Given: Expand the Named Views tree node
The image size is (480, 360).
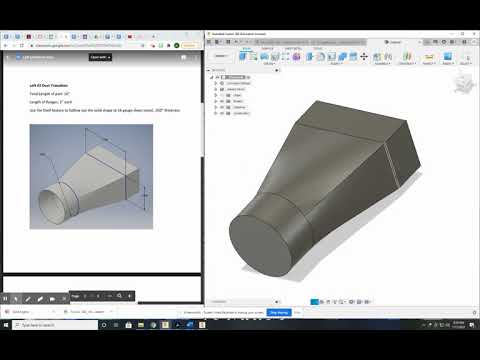Looking at the screenshot, I should click(x=216, y=89).
